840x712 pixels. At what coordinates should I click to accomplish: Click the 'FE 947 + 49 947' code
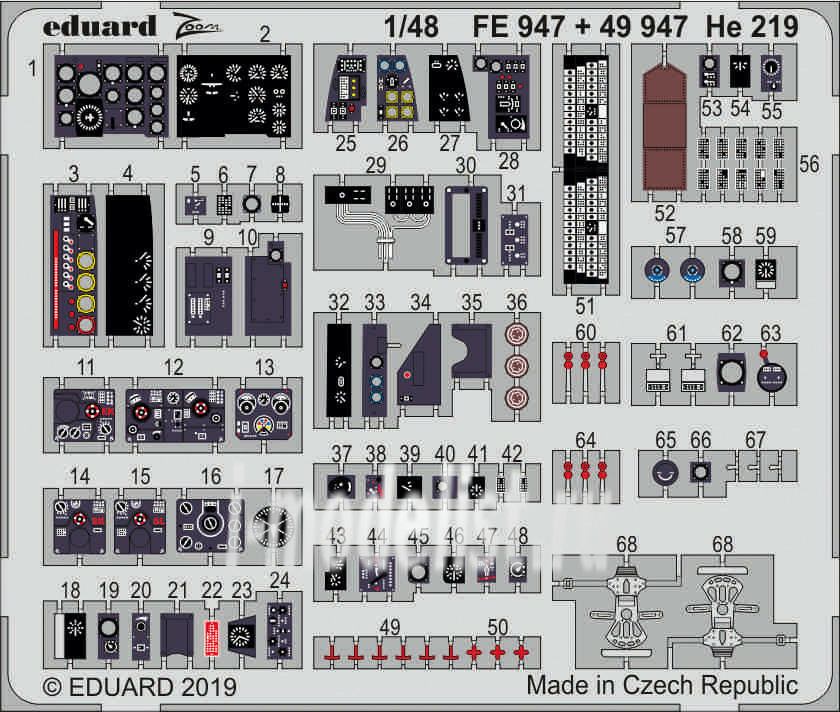(580, 27)
